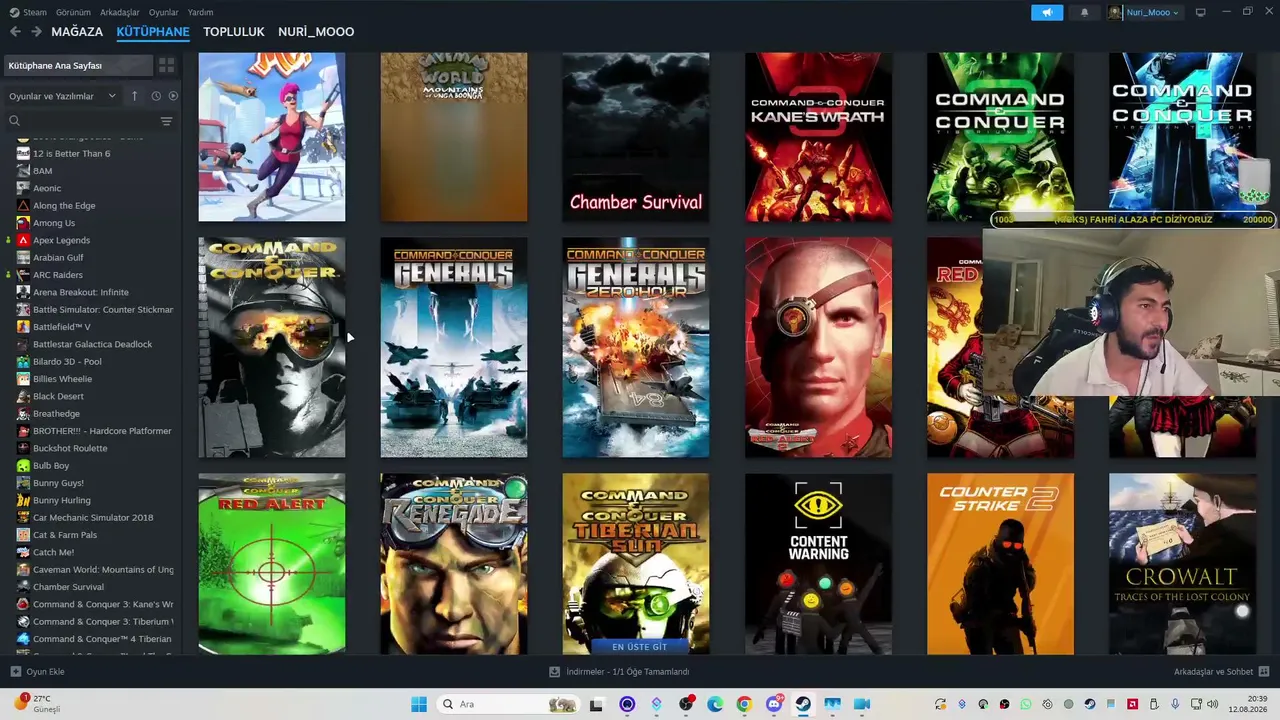The height and width of the screenshot is (720, 1280).
Task: Filter ready-to-play games with play icon
Action: point(173,96)
